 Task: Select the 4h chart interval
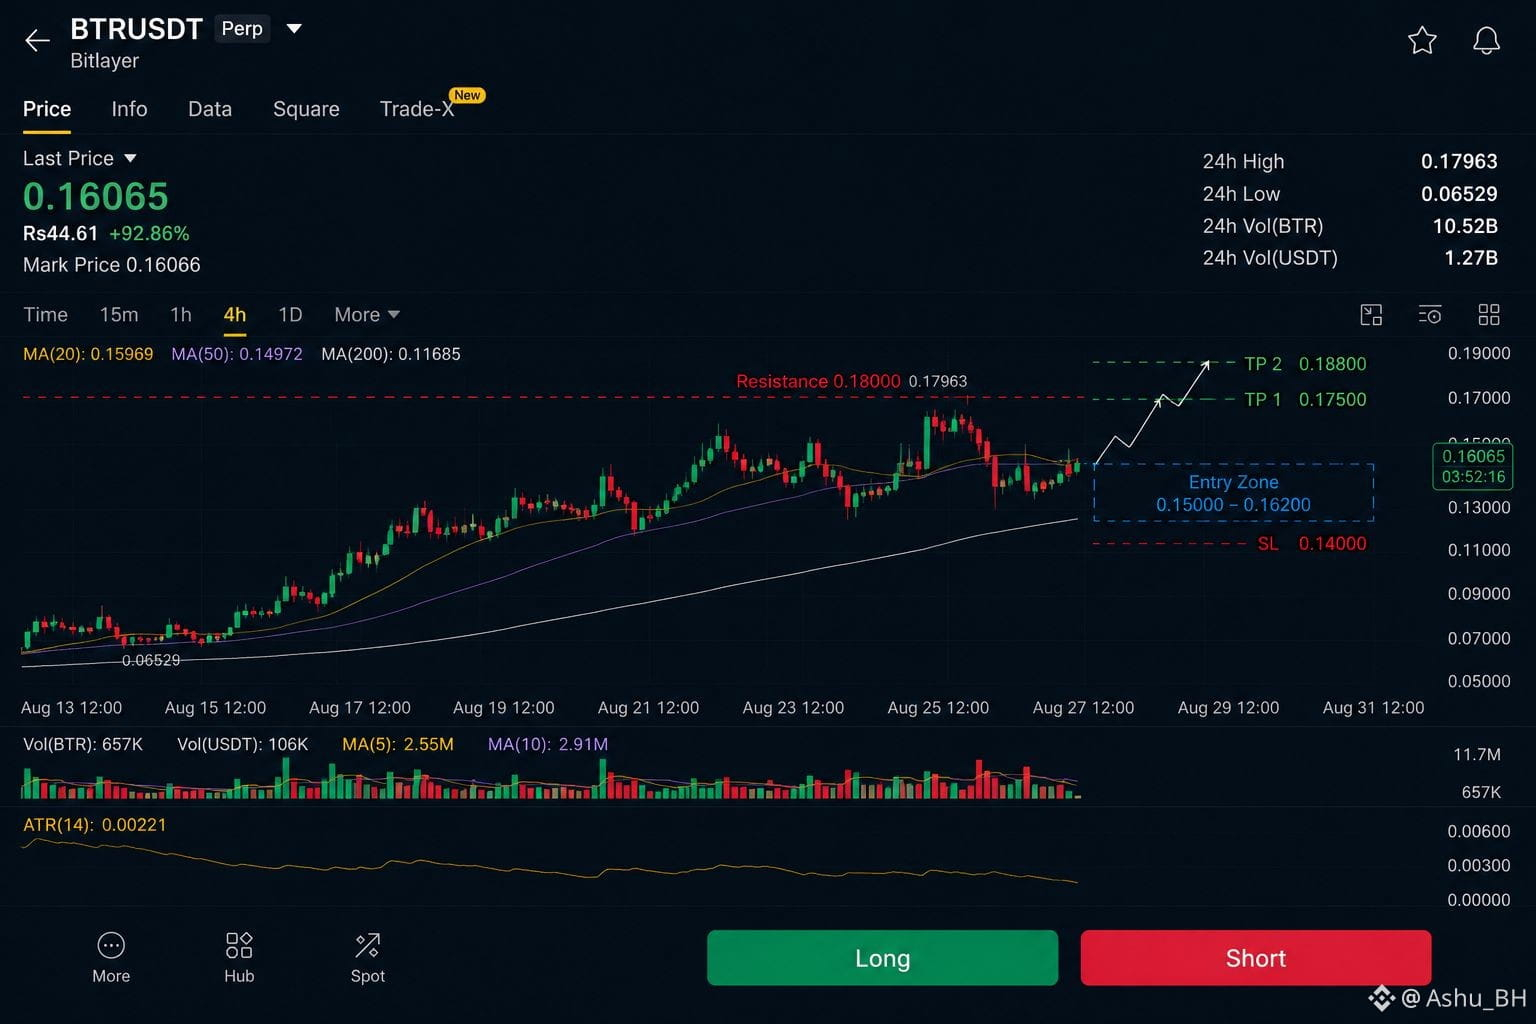pos(235,315)
